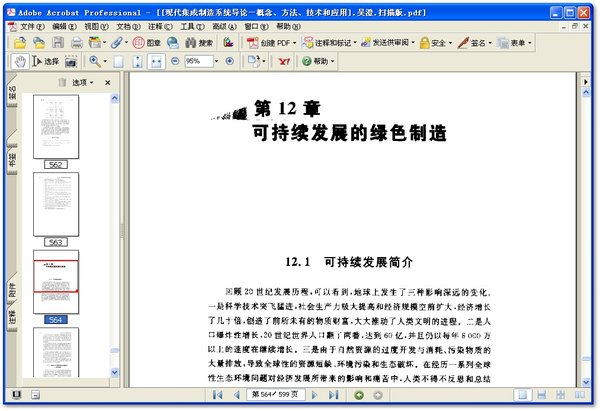Click the Open file folder icon
Image resolution: width=600 pixels, height=411 pixels.
tap(20, 42)
